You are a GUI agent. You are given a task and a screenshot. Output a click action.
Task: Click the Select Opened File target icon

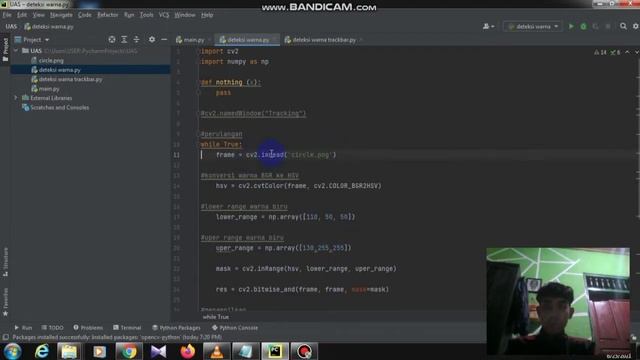[x=112, y=40]
